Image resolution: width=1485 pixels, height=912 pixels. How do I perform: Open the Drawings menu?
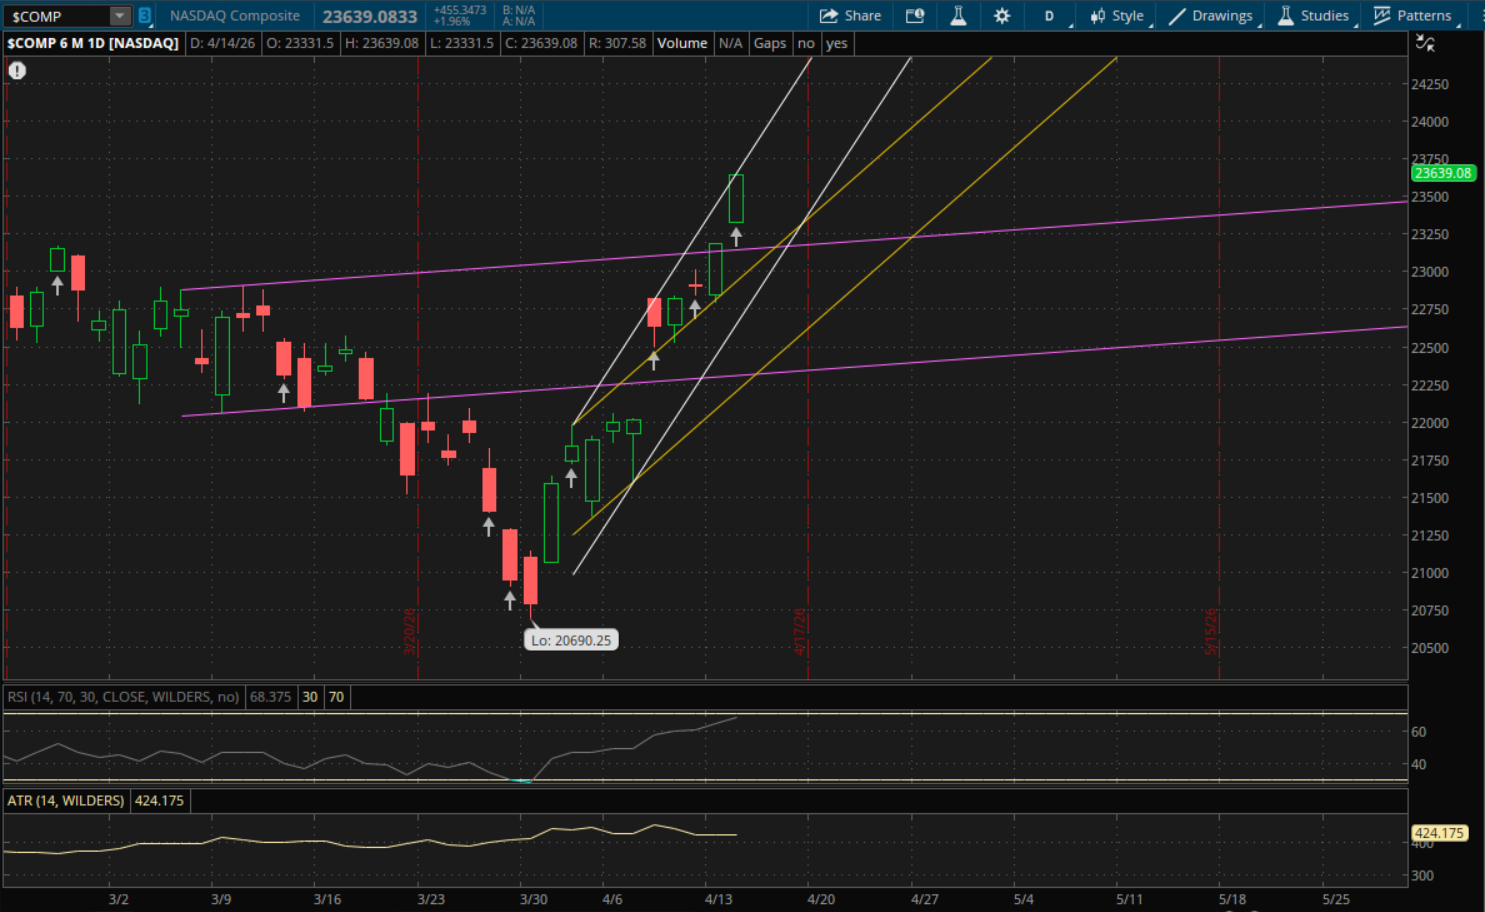pos(1211,16)
